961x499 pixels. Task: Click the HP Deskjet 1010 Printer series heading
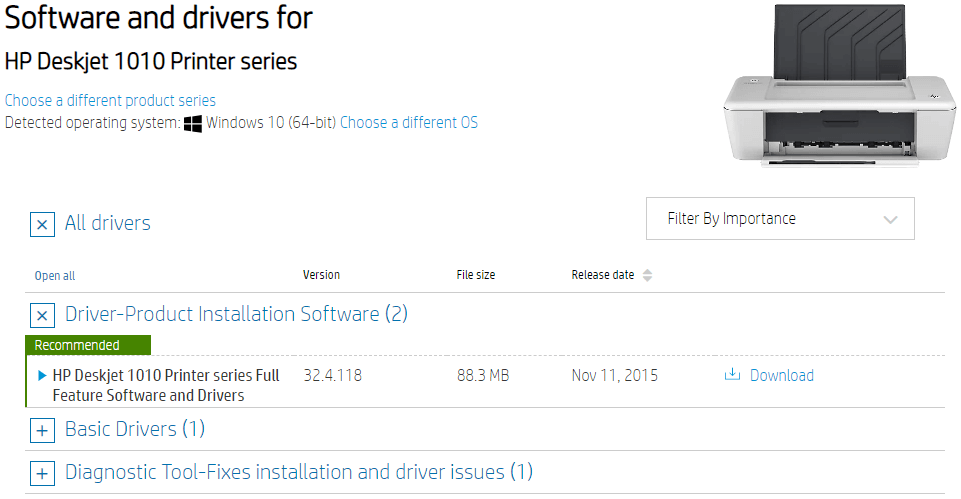tap(151, 61)
